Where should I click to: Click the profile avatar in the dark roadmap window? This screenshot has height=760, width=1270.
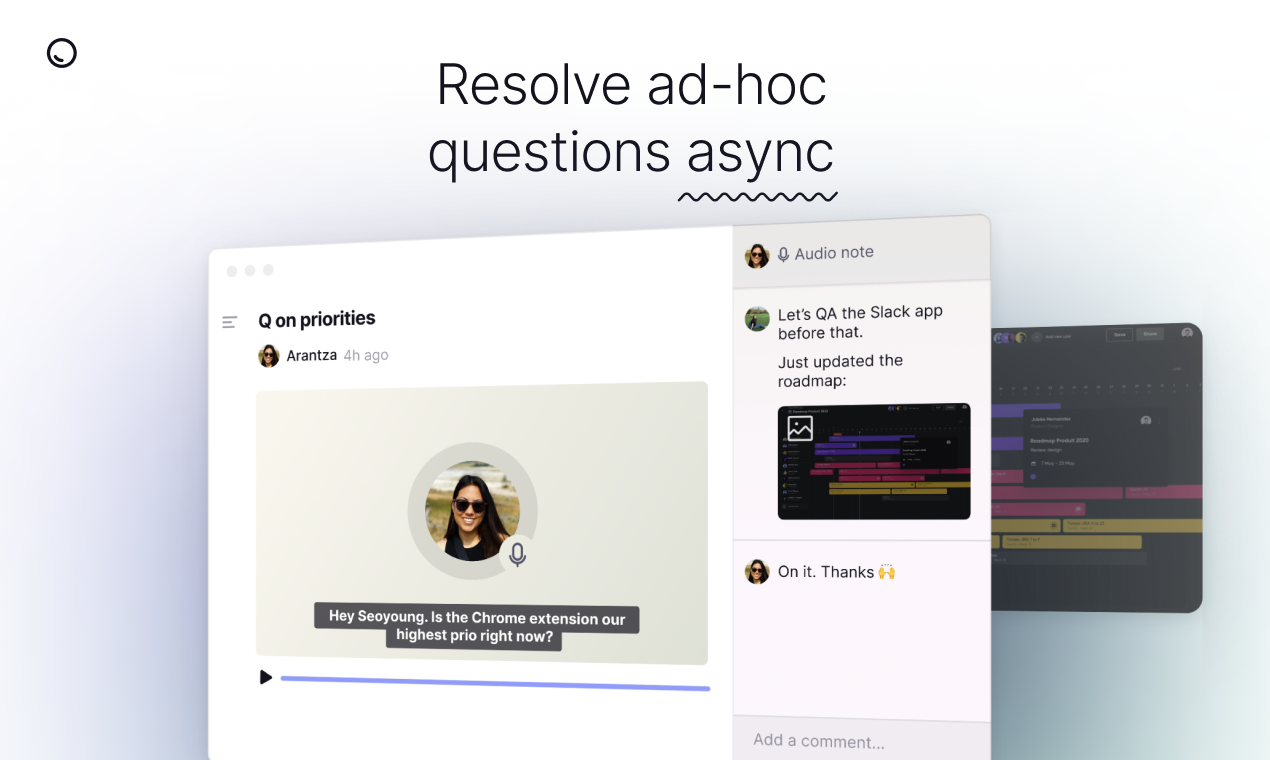(1187, 333)
